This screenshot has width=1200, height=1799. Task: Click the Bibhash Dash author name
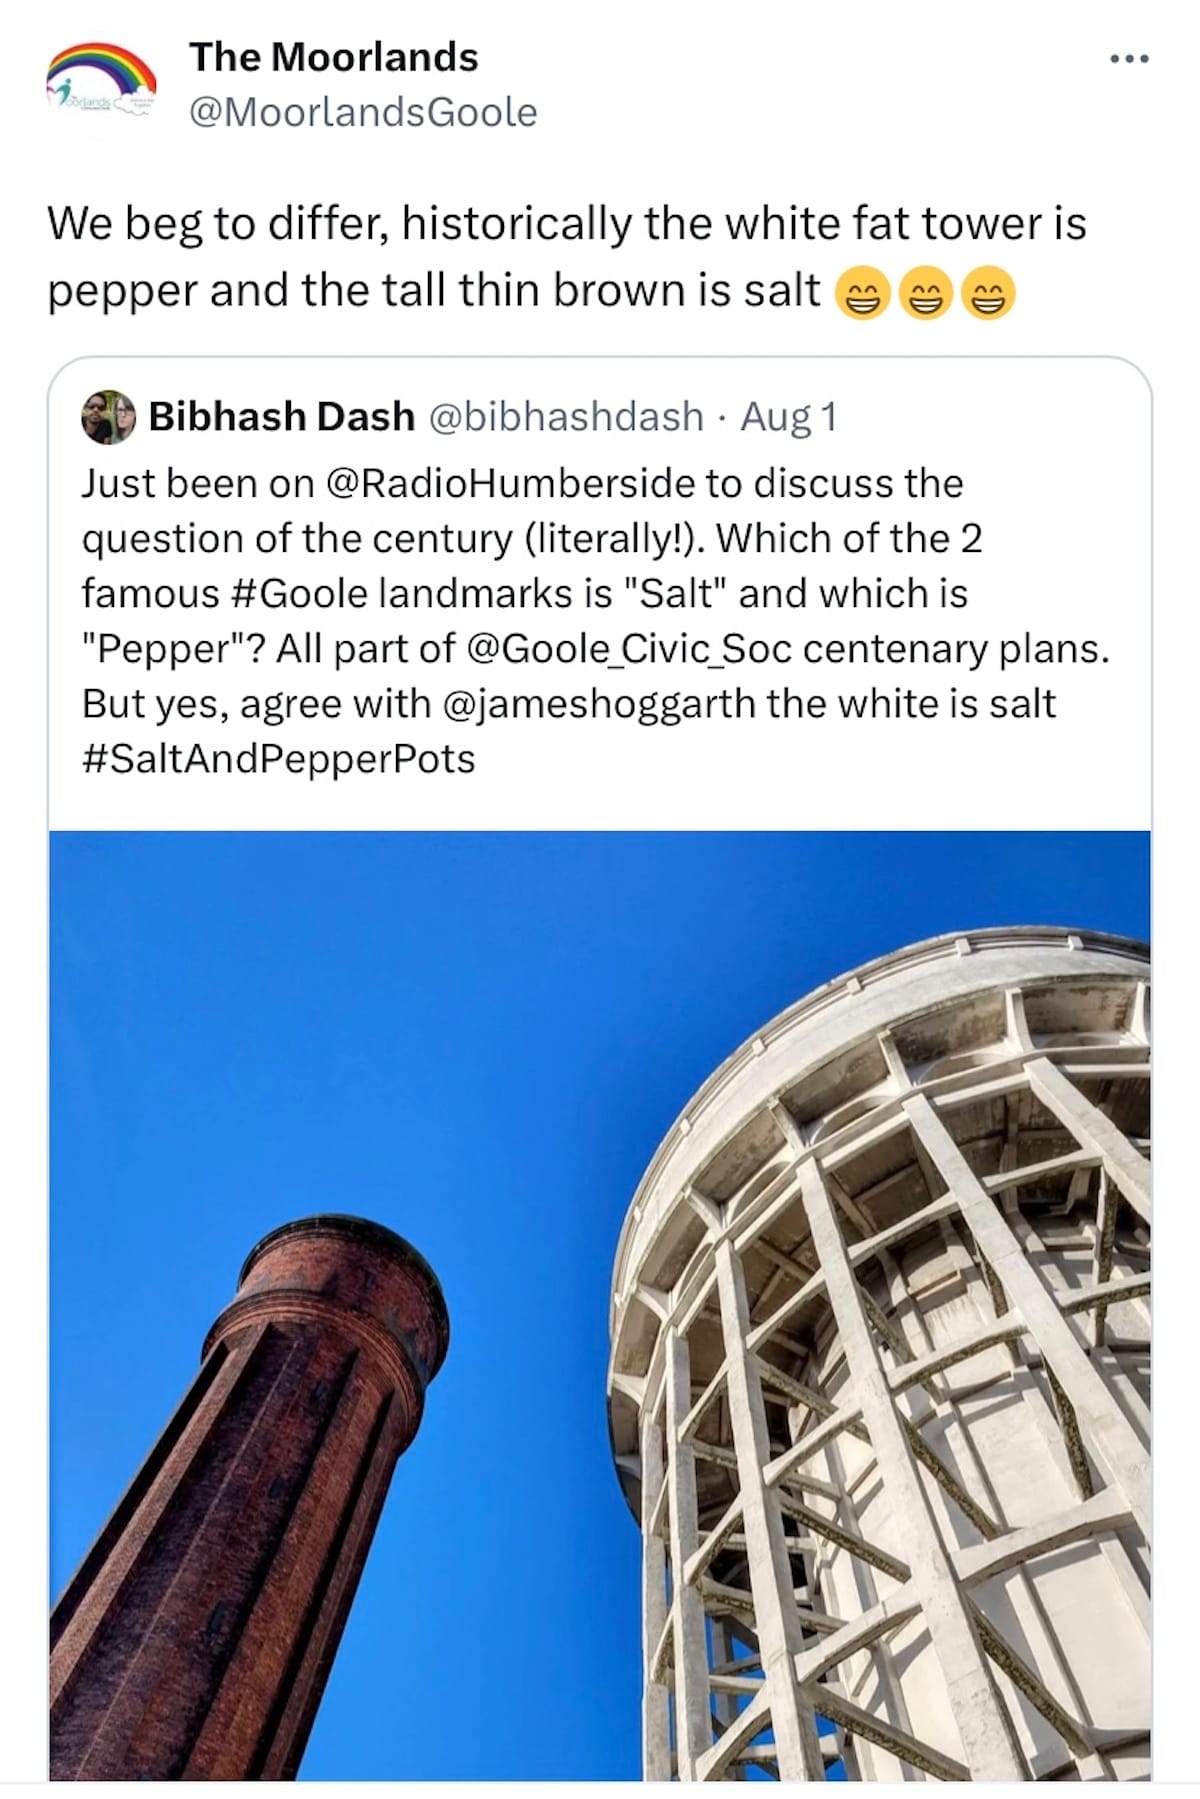coord(281,416)
